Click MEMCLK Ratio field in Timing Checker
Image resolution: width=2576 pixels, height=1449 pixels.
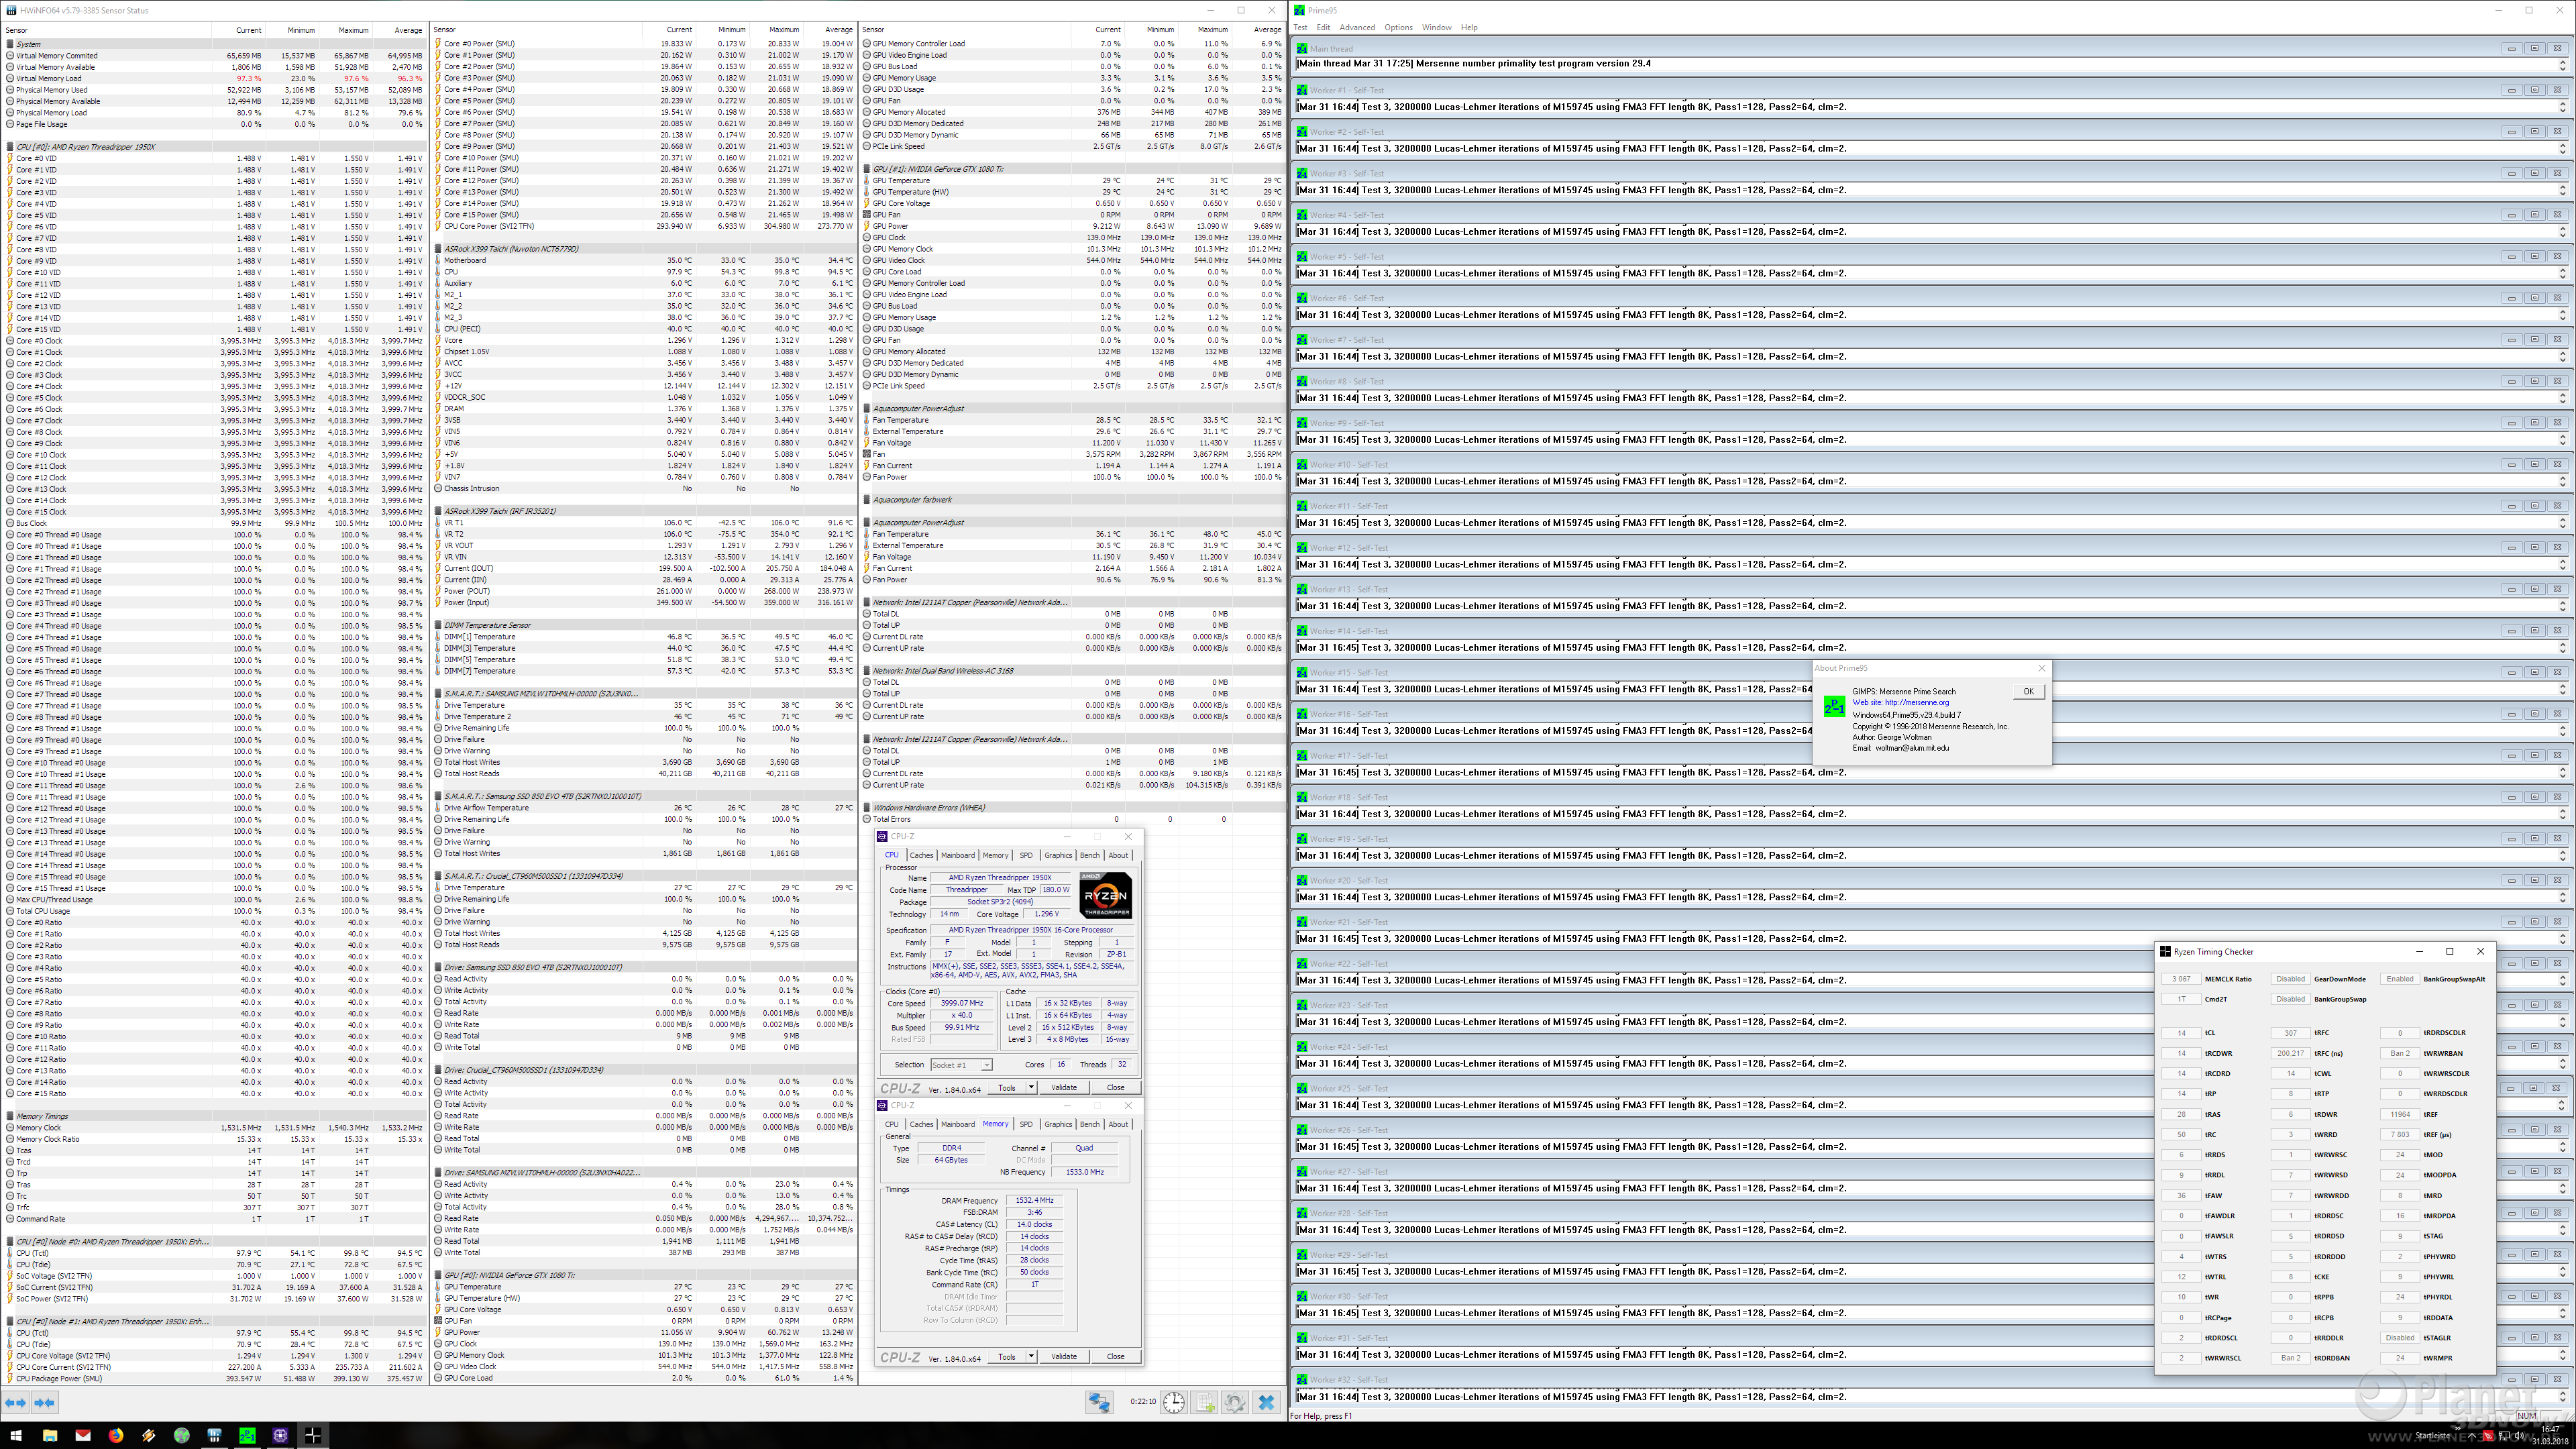pyautogui.click(x=2181, y=979)
